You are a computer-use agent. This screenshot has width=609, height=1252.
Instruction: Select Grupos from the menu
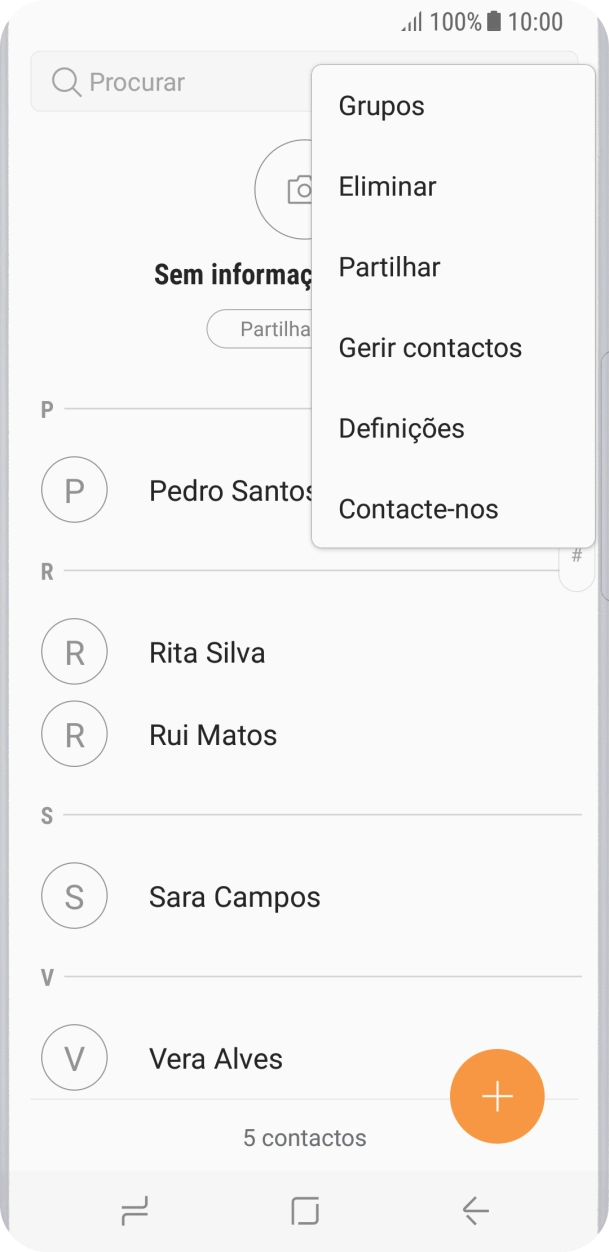click(381, 106)
